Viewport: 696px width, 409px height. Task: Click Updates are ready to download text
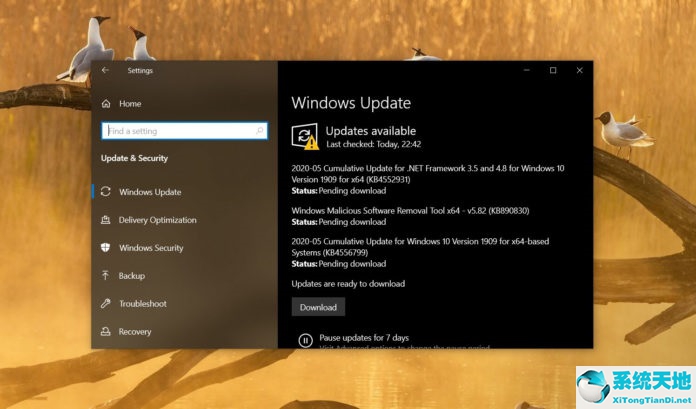pos(348,283)
